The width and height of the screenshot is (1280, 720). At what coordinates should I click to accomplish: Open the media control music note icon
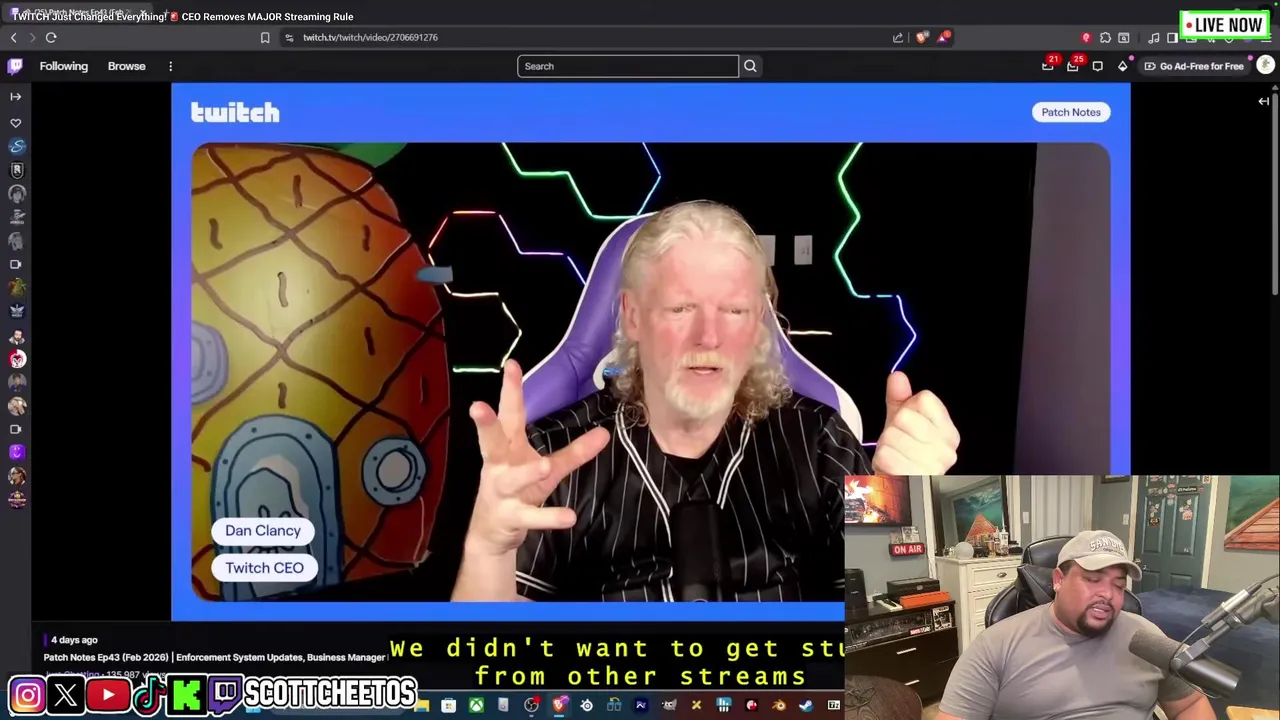point(1154,38)
